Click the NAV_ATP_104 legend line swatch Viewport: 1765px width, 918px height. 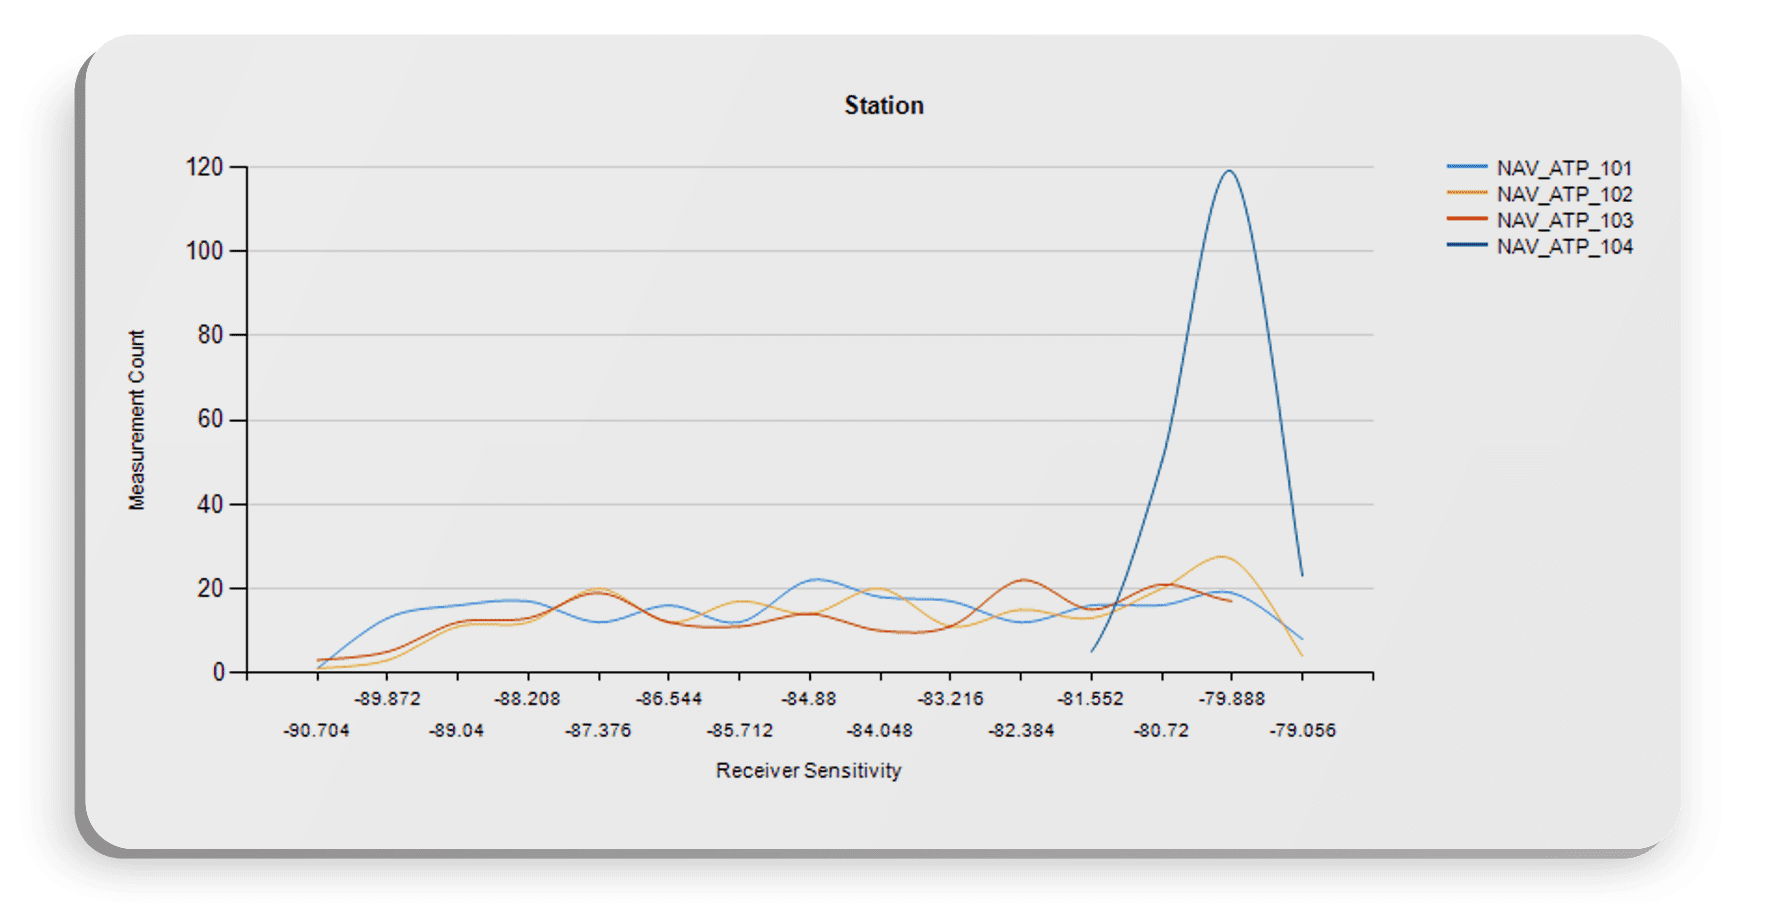[x=1466, y=245]
